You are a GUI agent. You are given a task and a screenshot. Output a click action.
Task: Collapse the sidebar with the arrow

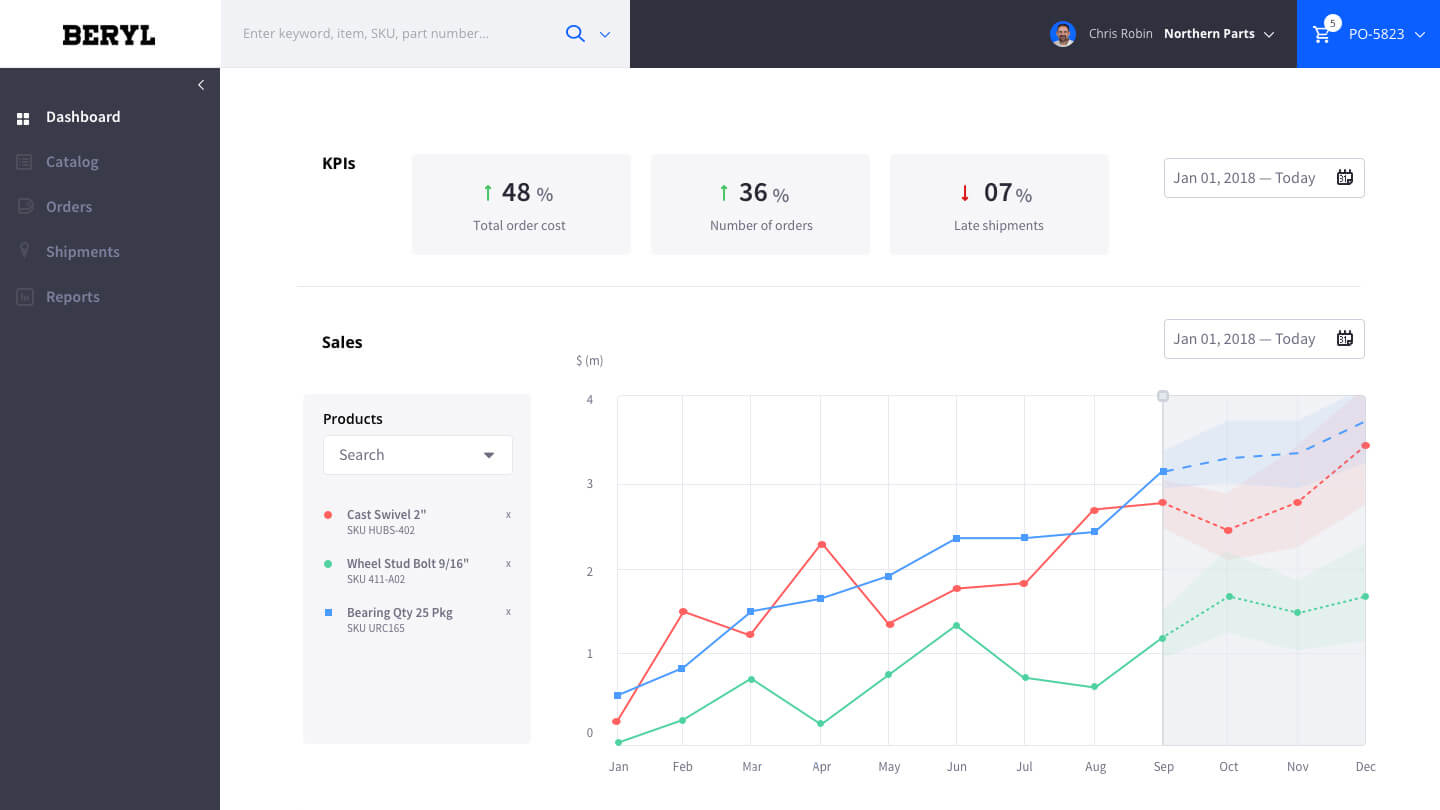pyautogui.click(x=201, y=85)
